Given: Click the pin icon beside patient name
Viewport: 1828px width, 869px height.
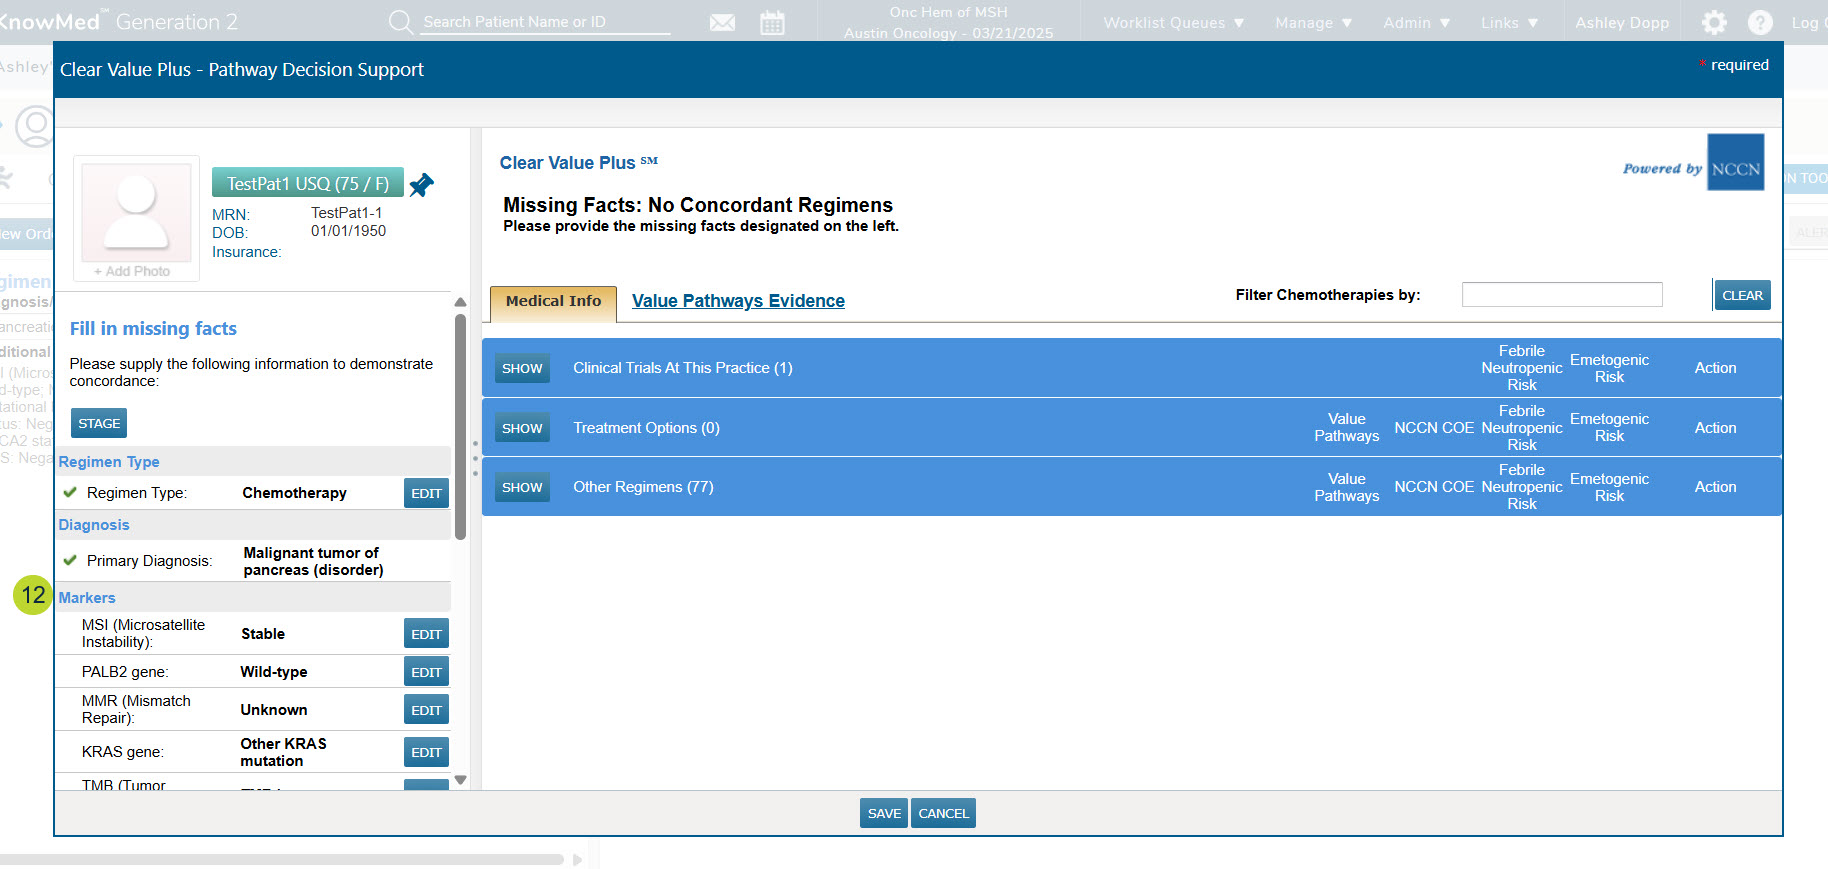Looking at the screenshot, I should (422, 185).
